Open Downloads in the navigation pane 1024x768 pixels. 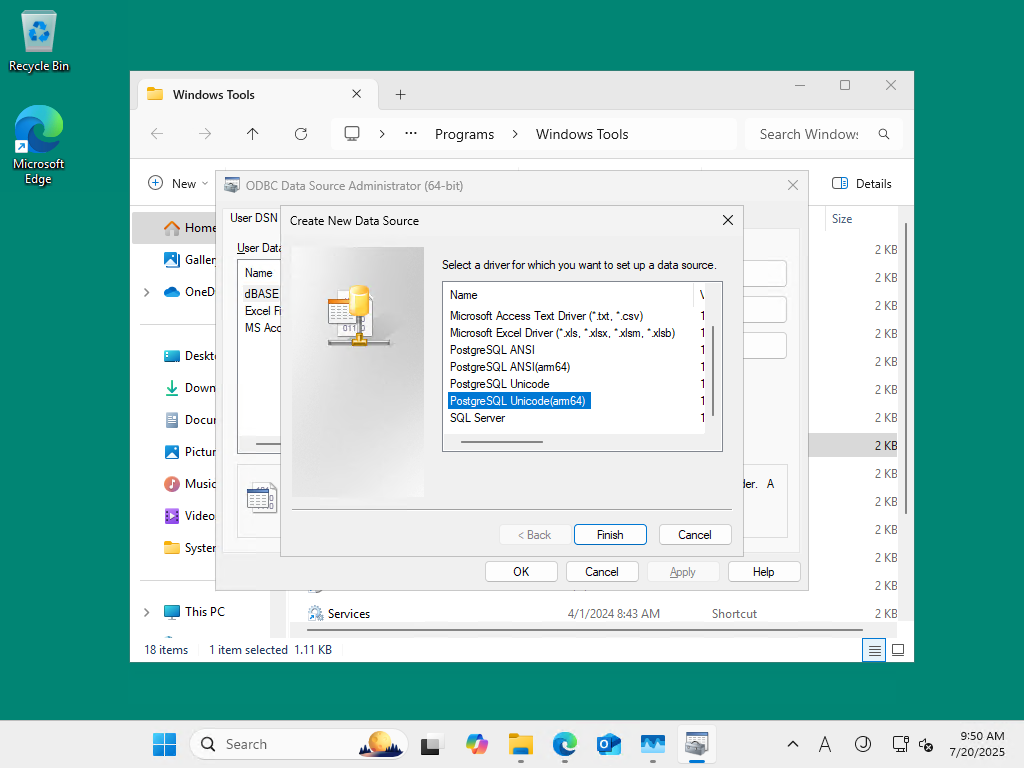click(189, 388)
